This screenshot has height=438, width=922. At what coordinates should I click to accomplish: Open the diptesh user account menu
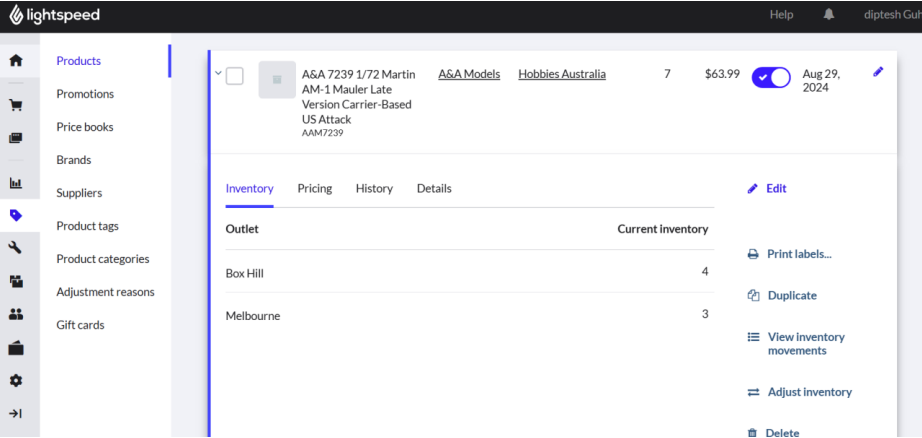pyautogui.click(x=893, y=15)
